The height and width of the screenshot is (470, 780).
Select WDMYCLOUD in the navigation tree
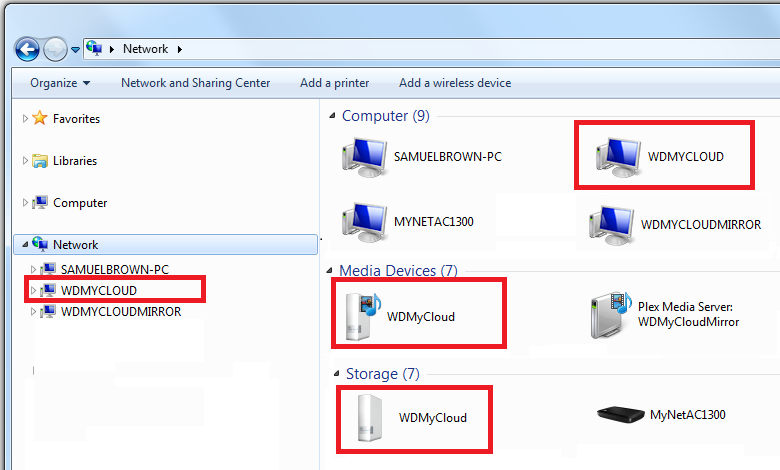click(x=98, y=290)
